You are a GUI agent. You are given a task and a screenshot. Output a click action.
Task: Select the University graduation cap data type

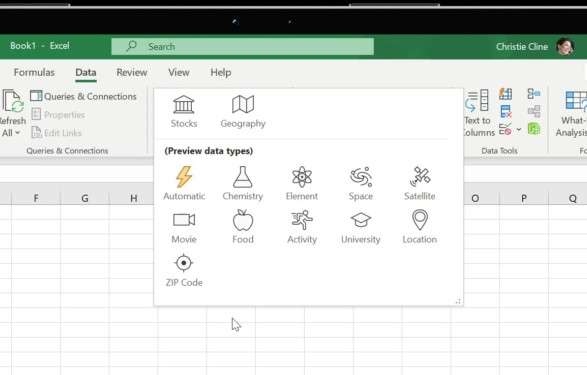[361, 227]
